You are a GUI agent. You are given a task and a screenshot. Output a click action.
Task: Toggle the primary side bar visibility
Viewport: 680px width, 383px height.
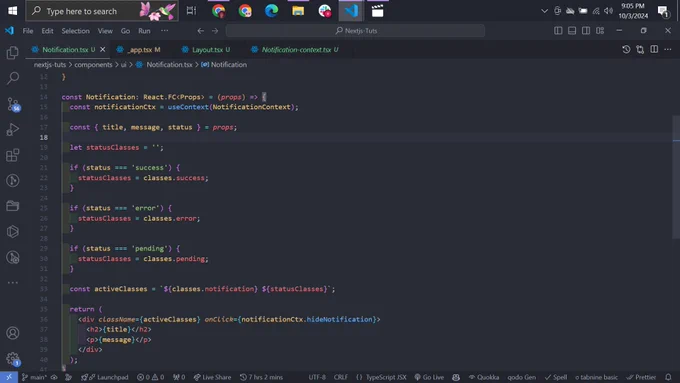click(x=558, y=31)
